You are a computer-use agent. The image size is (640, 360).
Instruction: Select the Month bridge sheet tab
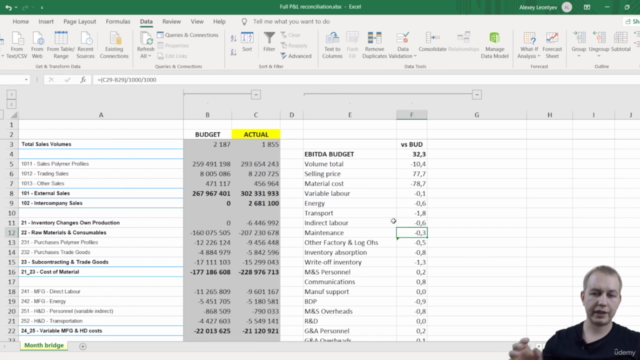(44, 346)
